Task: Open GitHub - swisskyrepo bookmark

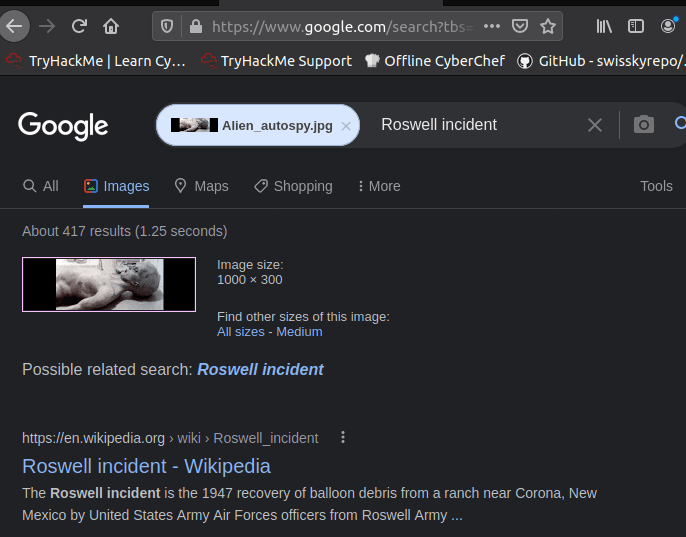Action: [x=601, y=61]
